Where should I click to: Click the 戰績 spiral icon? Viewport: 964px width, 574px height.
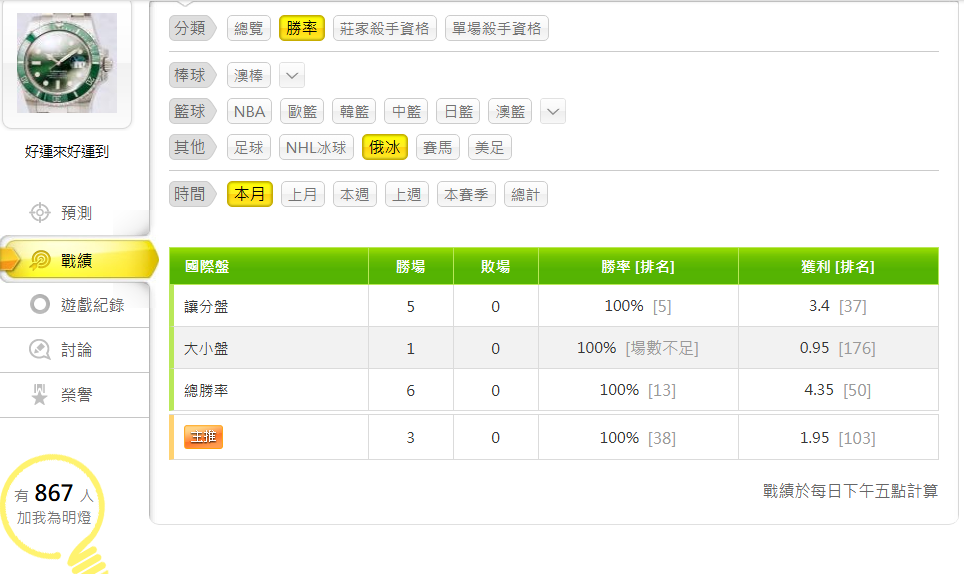[x=41, y=261]
